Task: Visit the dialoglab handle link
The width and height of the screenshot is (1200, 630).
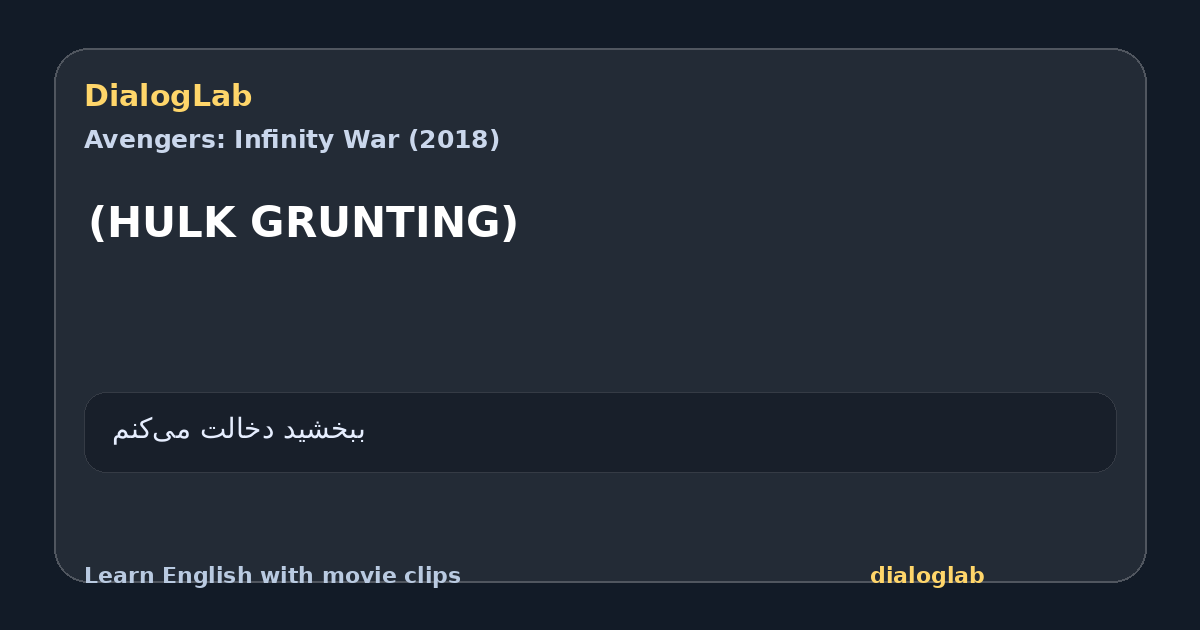Action: (x=927, y=576)
